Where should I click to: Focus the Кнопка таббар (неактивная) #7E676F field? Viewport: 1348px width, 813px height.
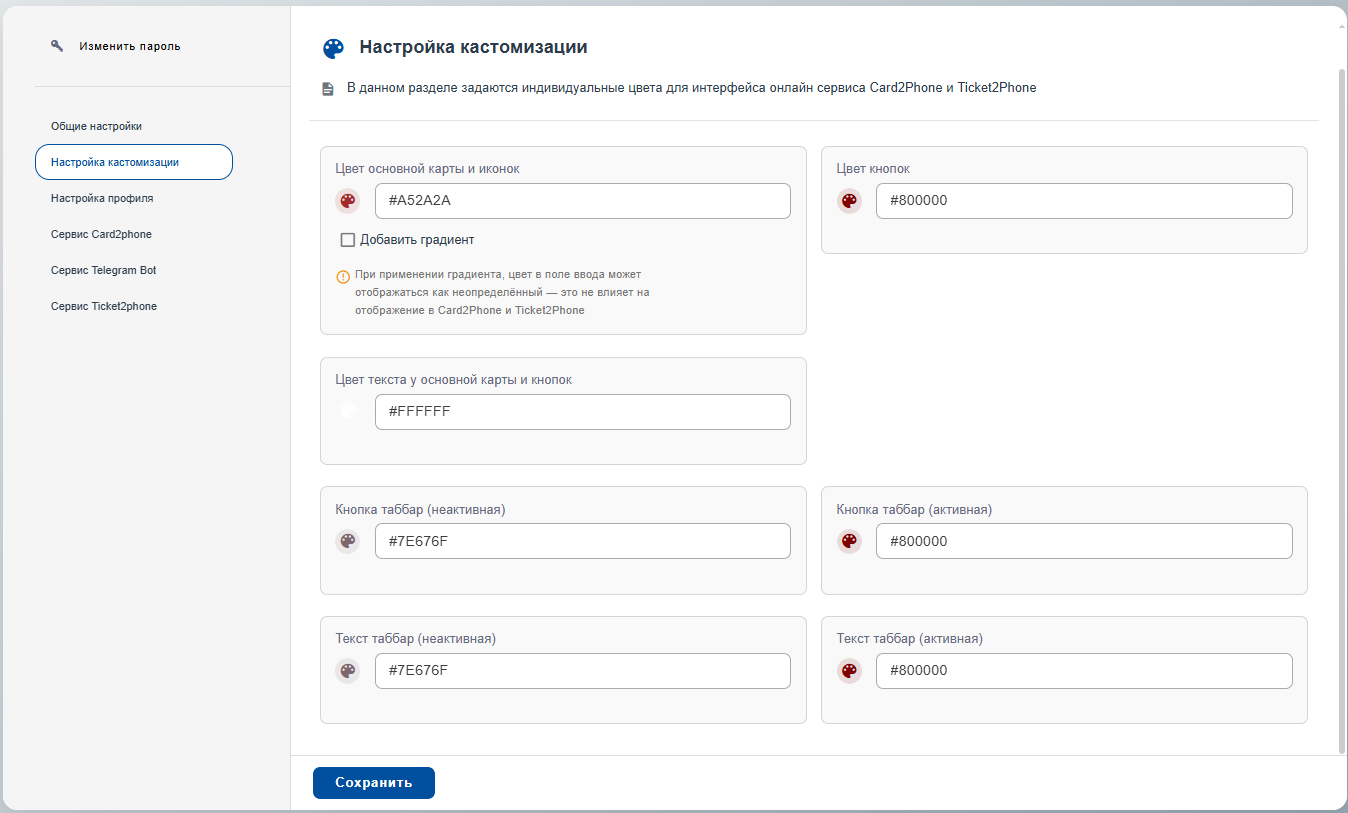coord(583,541)
